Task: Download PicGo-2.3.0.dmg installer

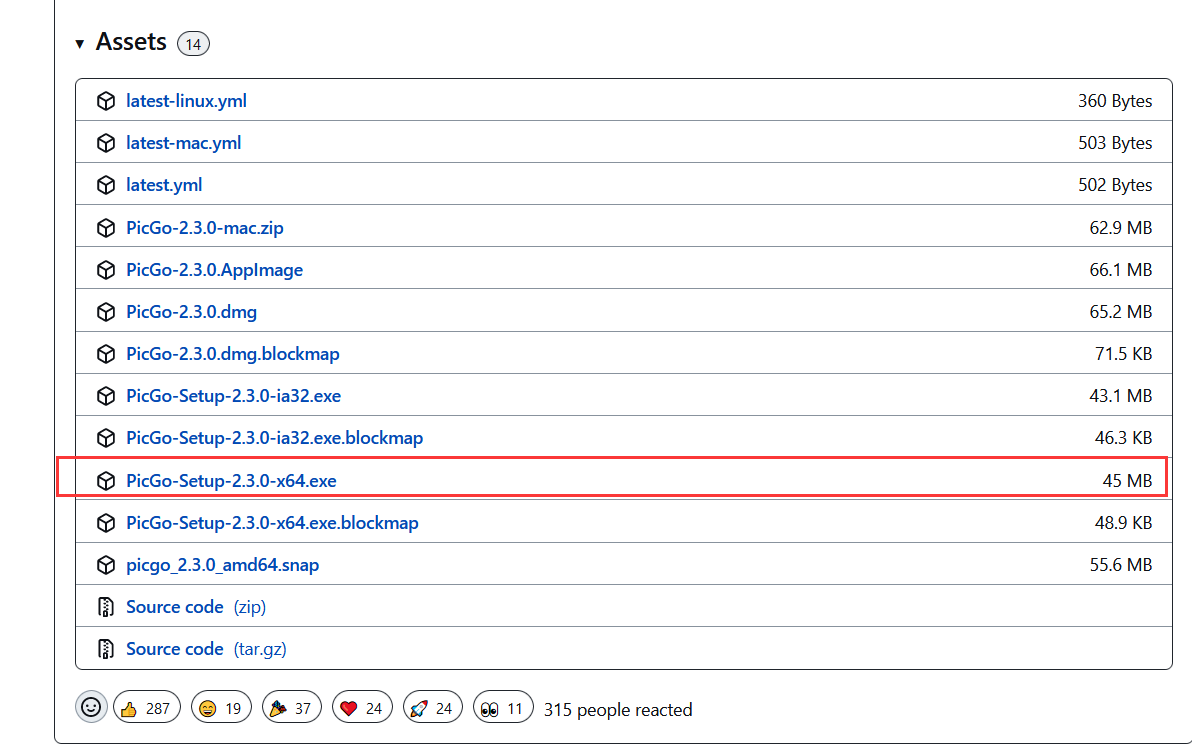Action: (192, 312)
